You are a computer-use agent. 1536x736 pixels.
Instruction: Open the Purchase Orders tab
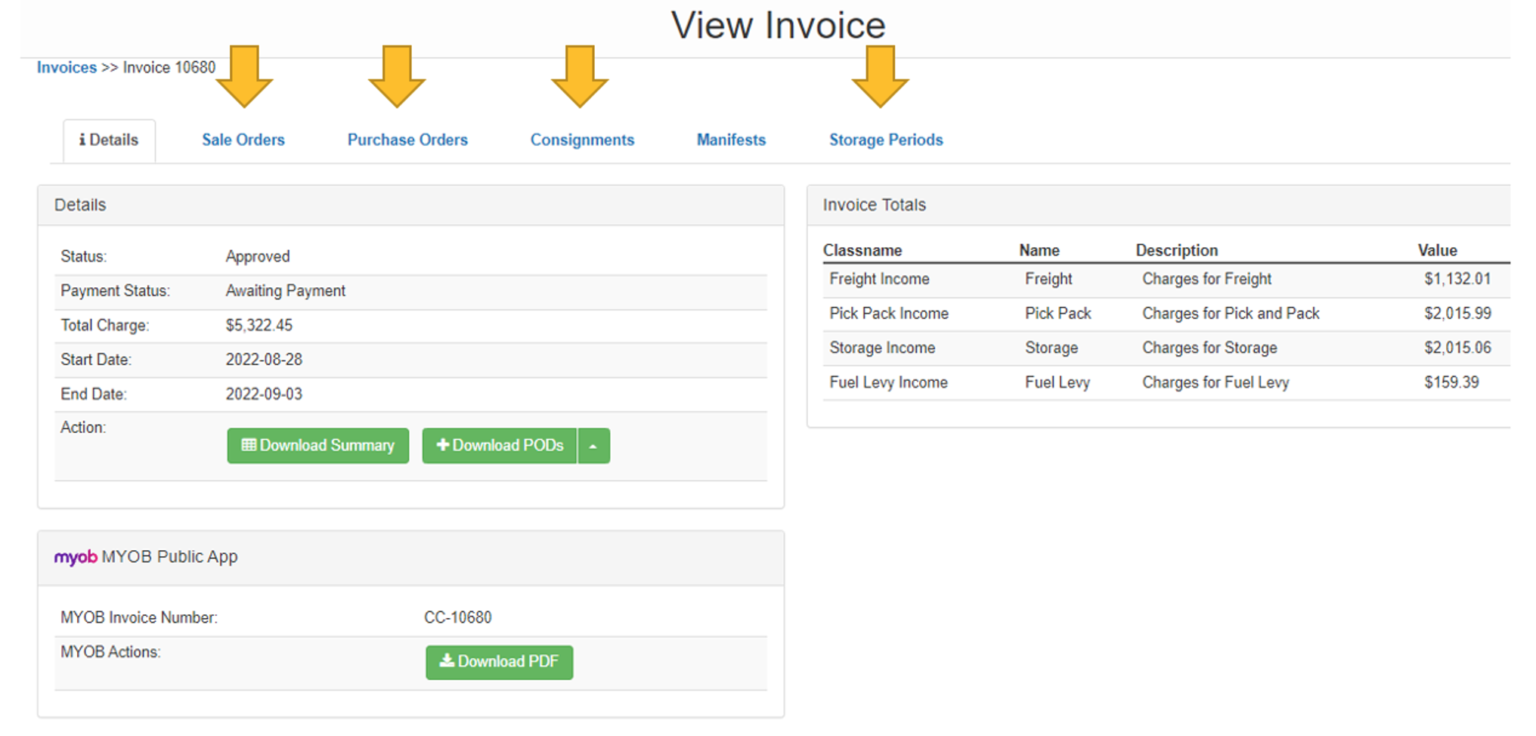tap(407, 140)
